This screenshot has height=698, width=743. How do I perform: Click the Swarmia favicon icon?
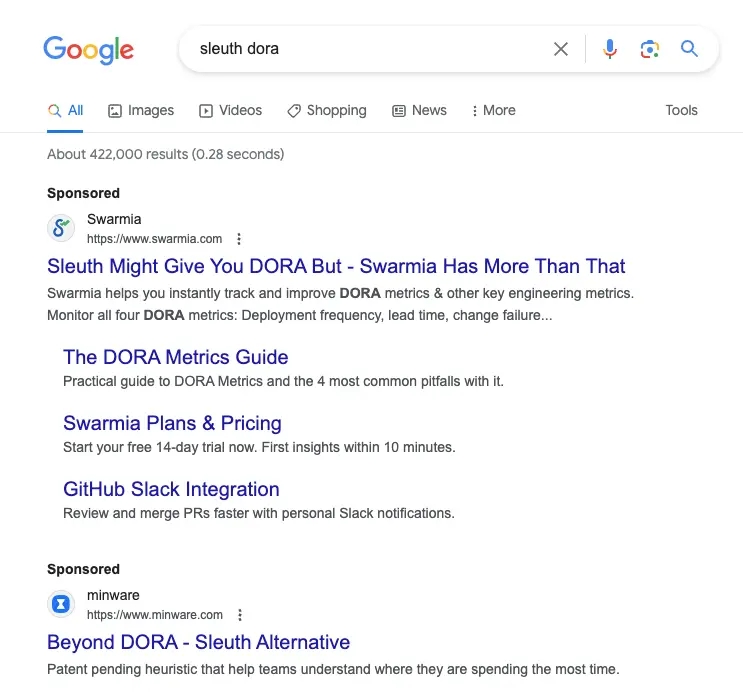pos(61,228)
